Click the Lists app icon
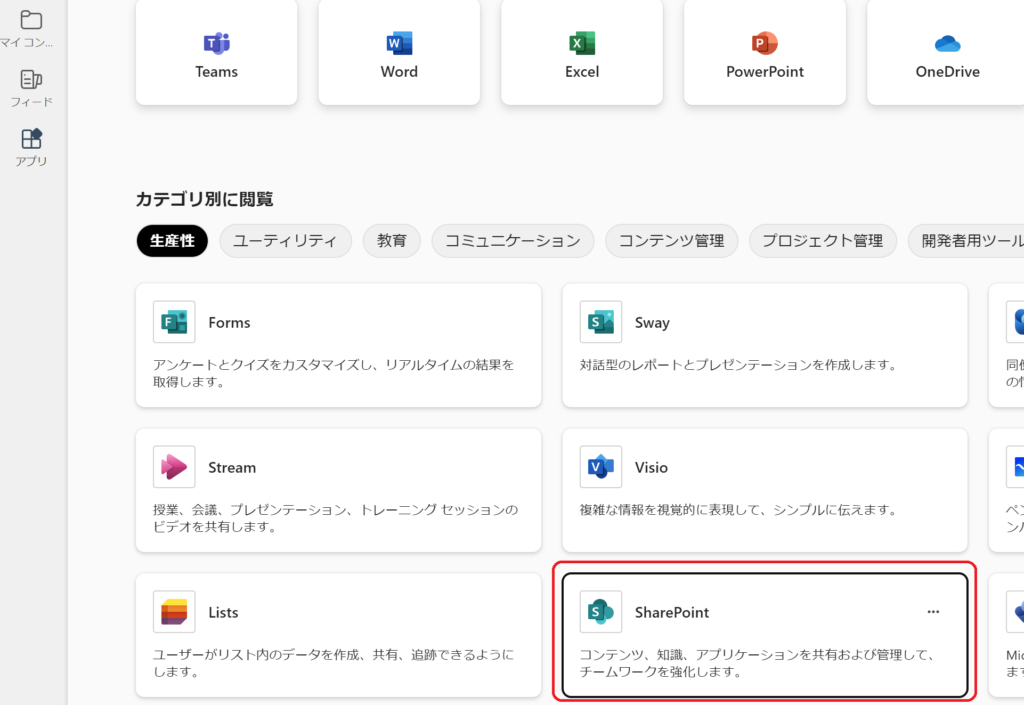The width and height of the screenshot is (1024, 705). click(x=174, y=612)
